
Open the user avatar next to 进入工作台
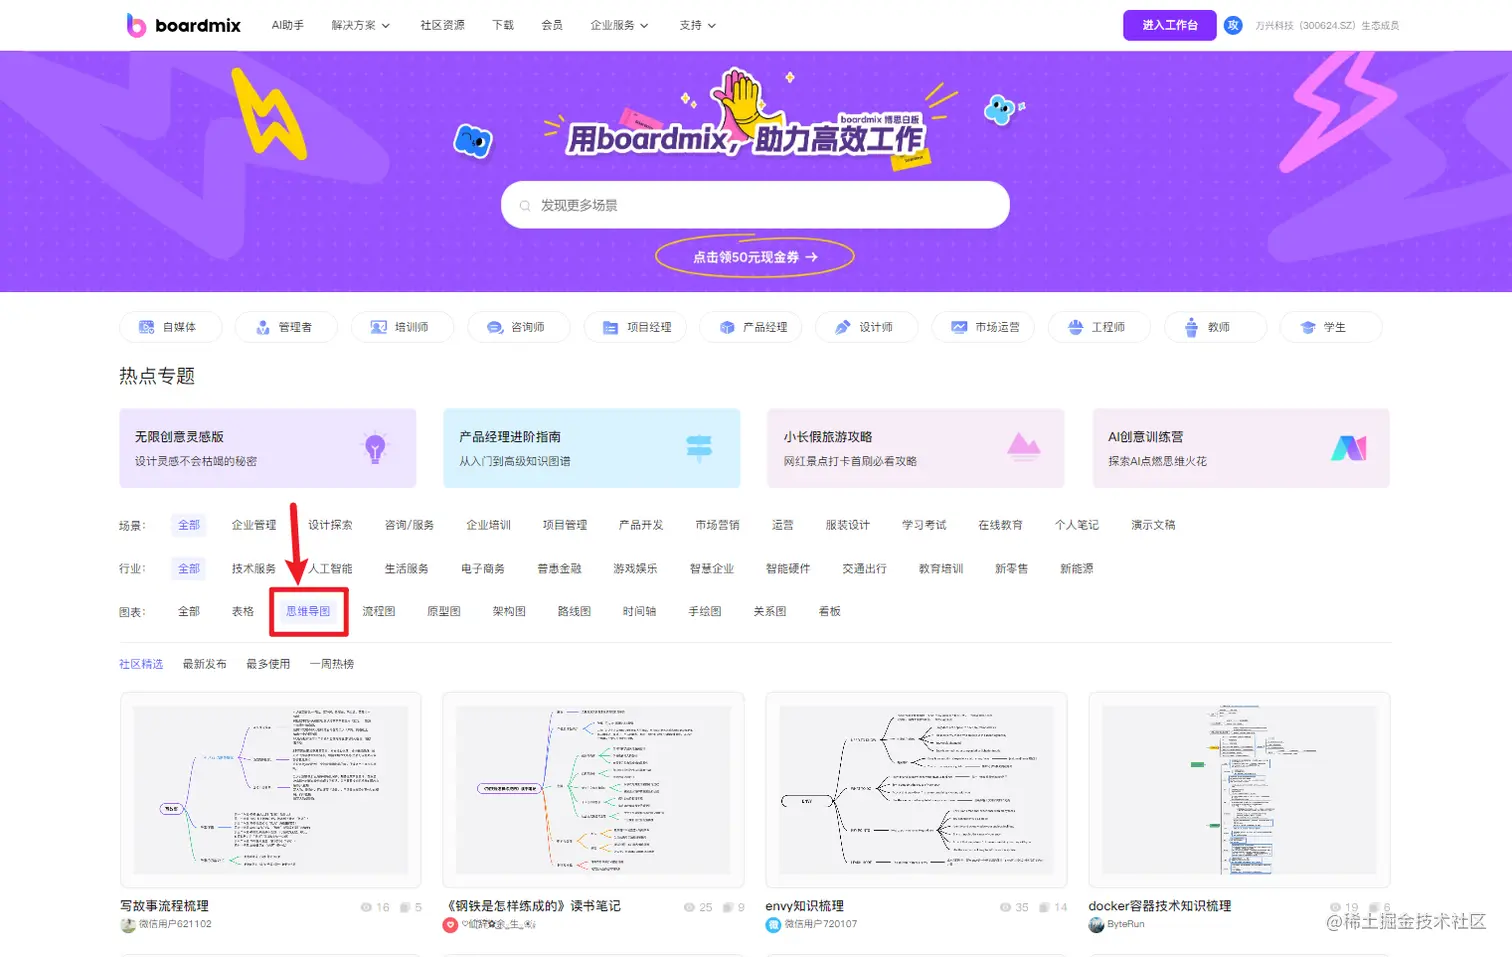(x=1233, y=25)
